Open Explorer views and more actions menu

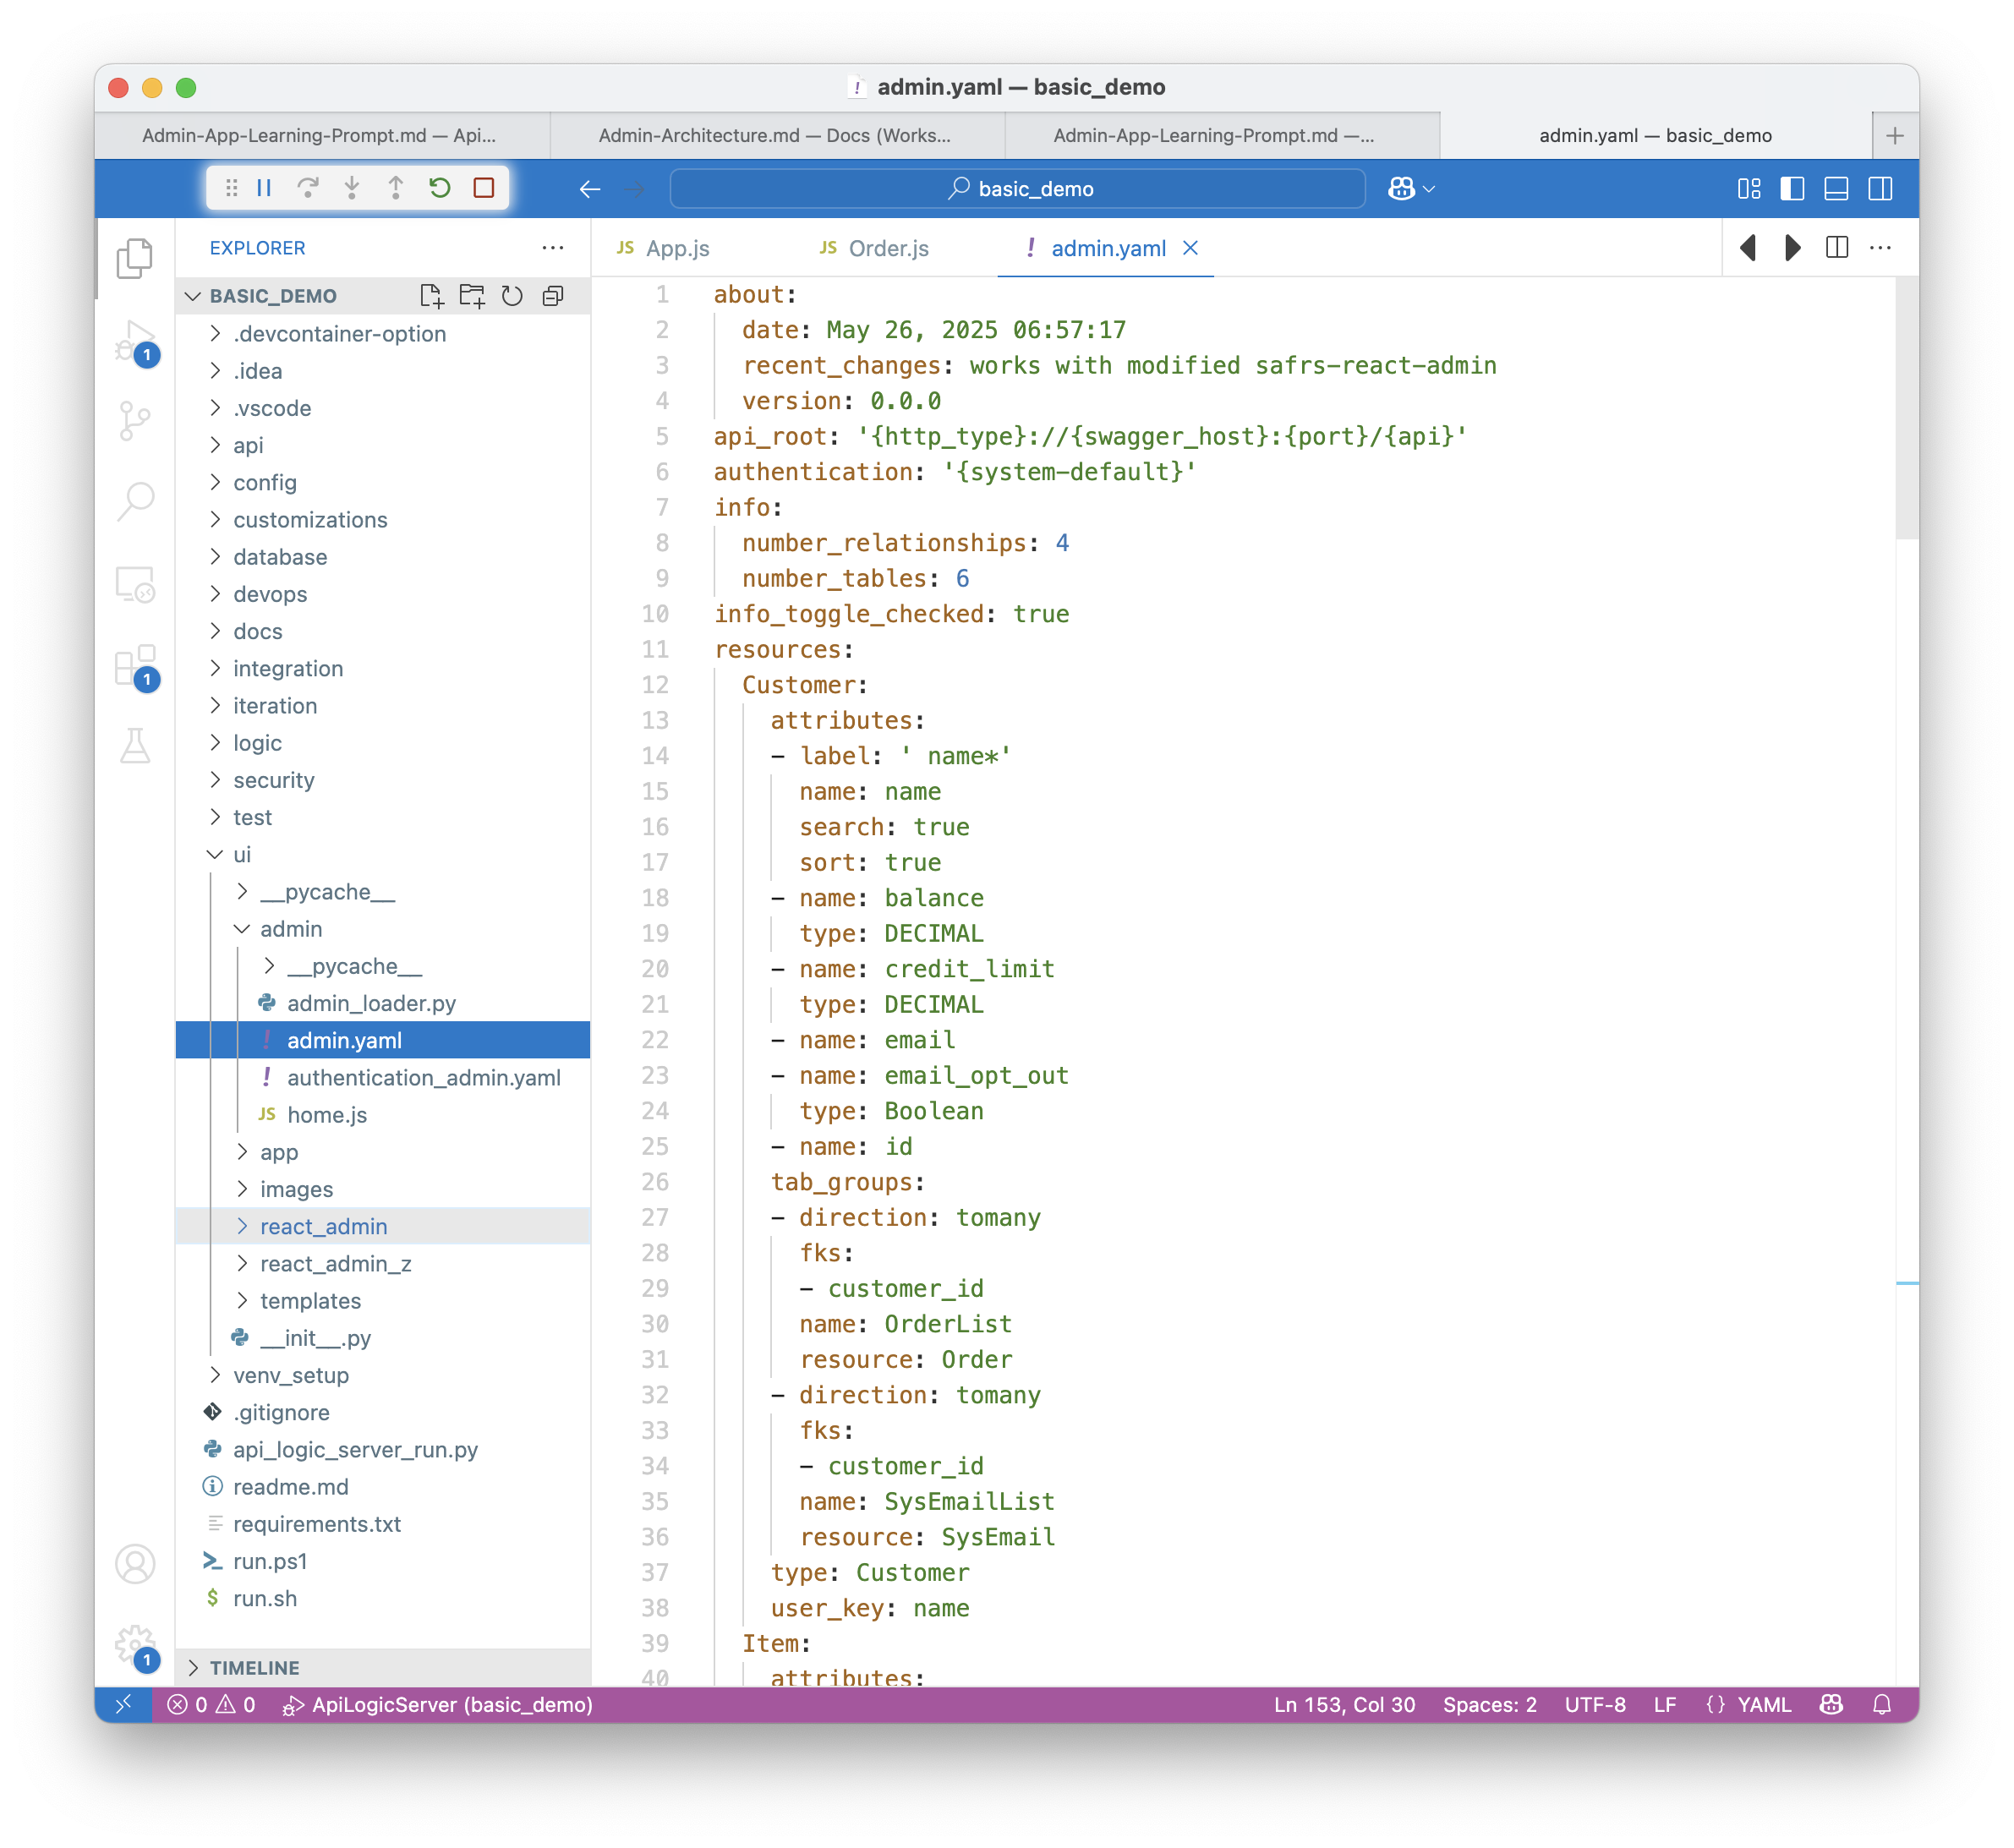click(x=553, y=248)
